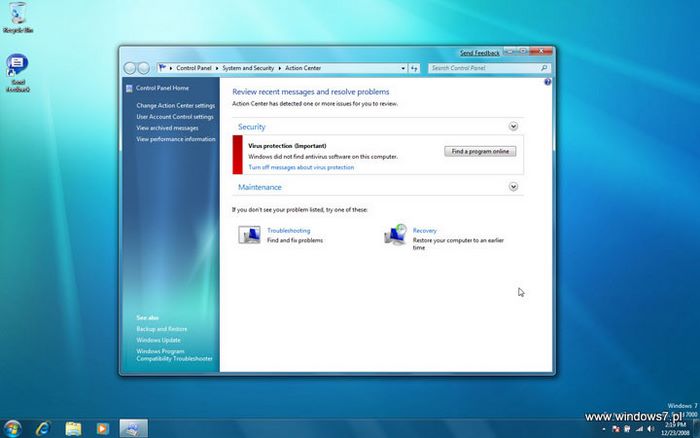Click 'Find and fix problems' description

pyautogui.click(x=295, y=240)
